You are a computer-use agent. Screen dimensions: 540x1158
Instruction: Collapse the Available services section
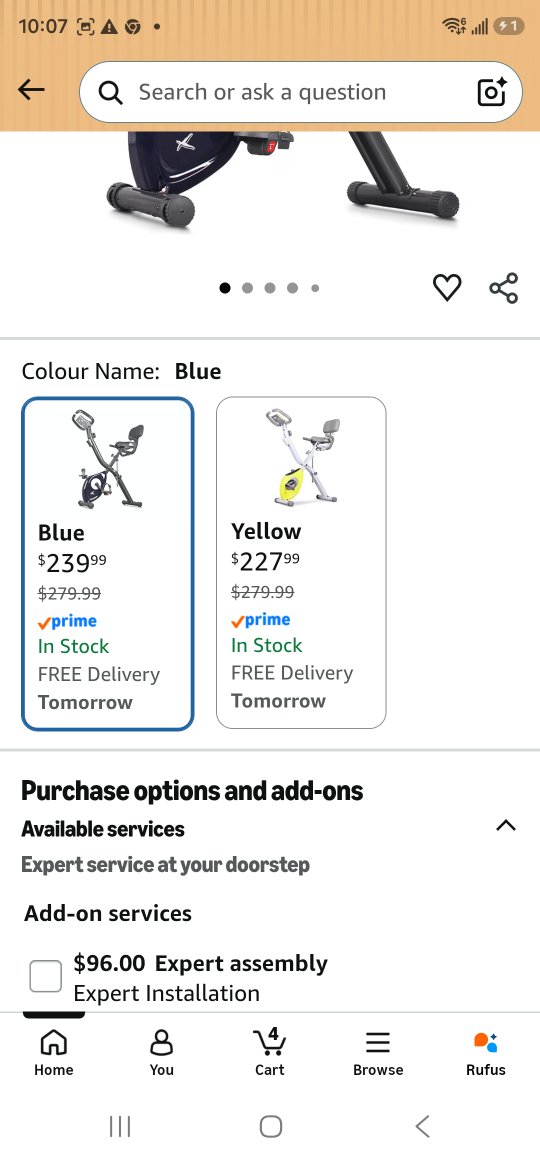[x=506, y=826]
